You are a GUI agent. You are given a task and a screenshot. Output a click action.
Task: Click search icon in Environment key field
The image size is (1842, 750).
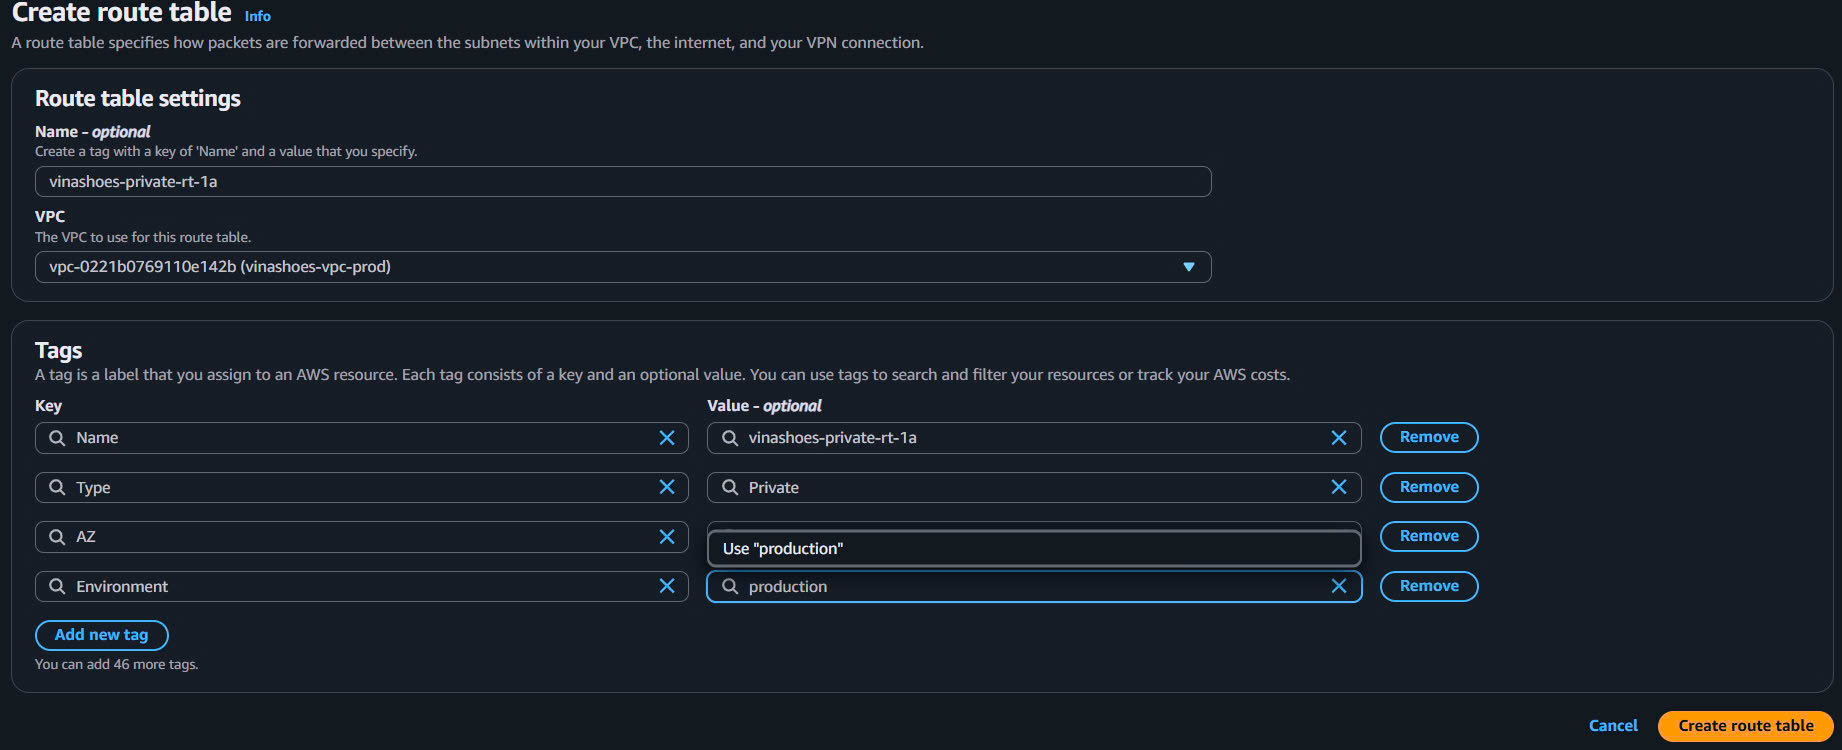pyautogui.click(x=57, y=586)
